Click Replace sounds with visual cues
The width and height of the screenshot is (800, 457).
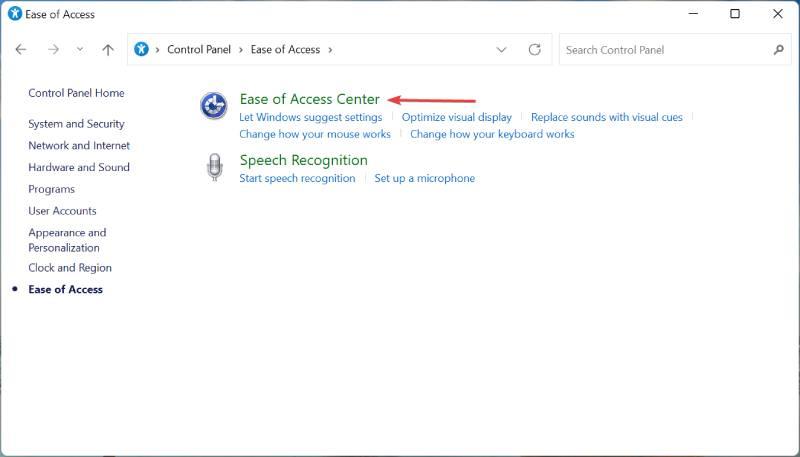(x=607, y=117)
